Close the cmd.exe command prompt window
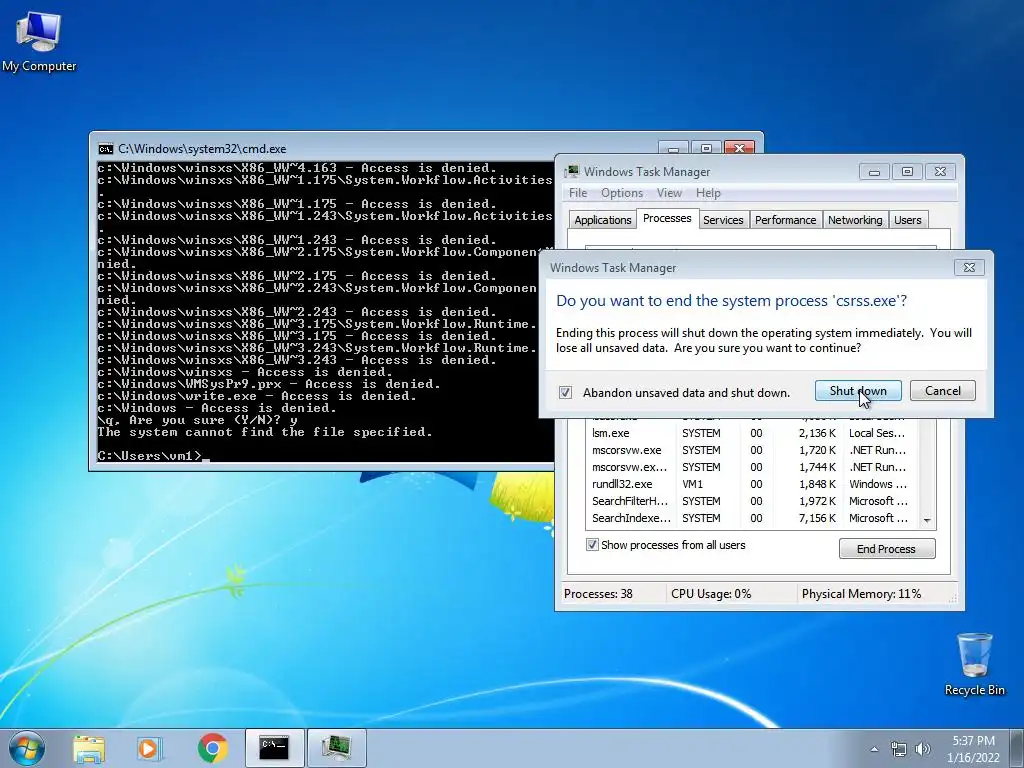The height and width of the screenshot is (768, 1024). [739, 148]
